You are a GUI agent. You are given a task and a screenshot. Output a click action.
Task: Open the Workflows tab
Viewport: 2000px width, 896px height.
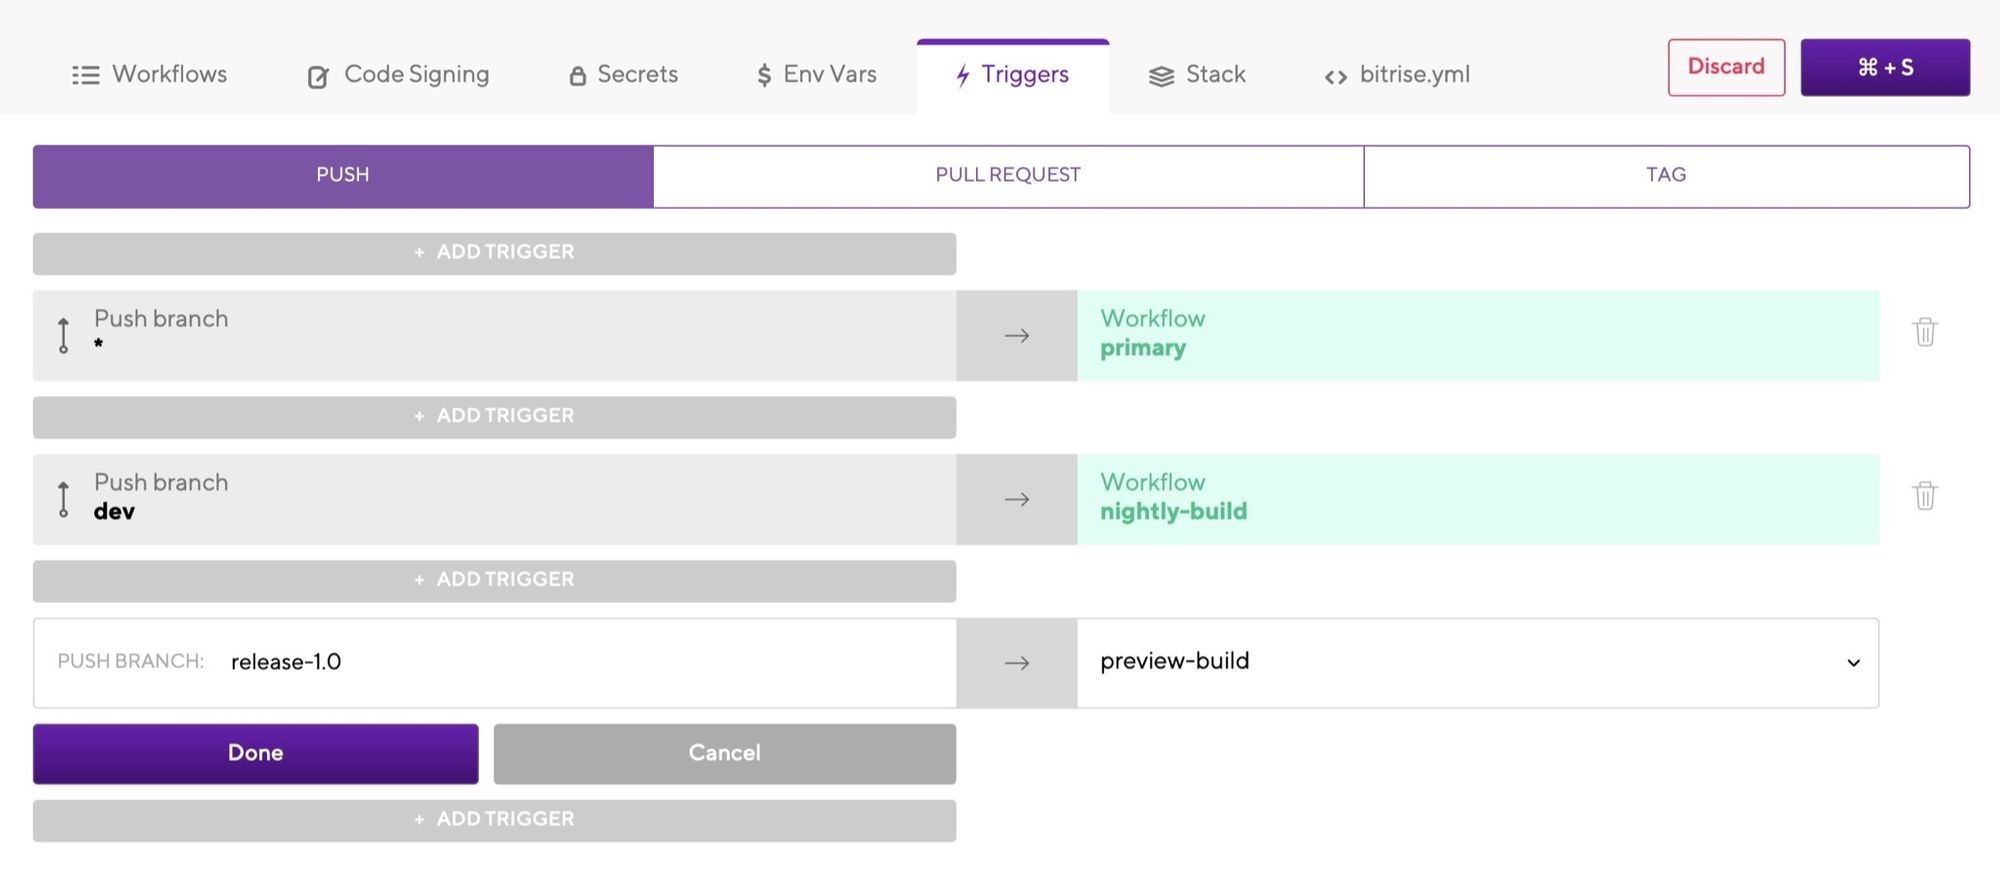tap(150, 75)
